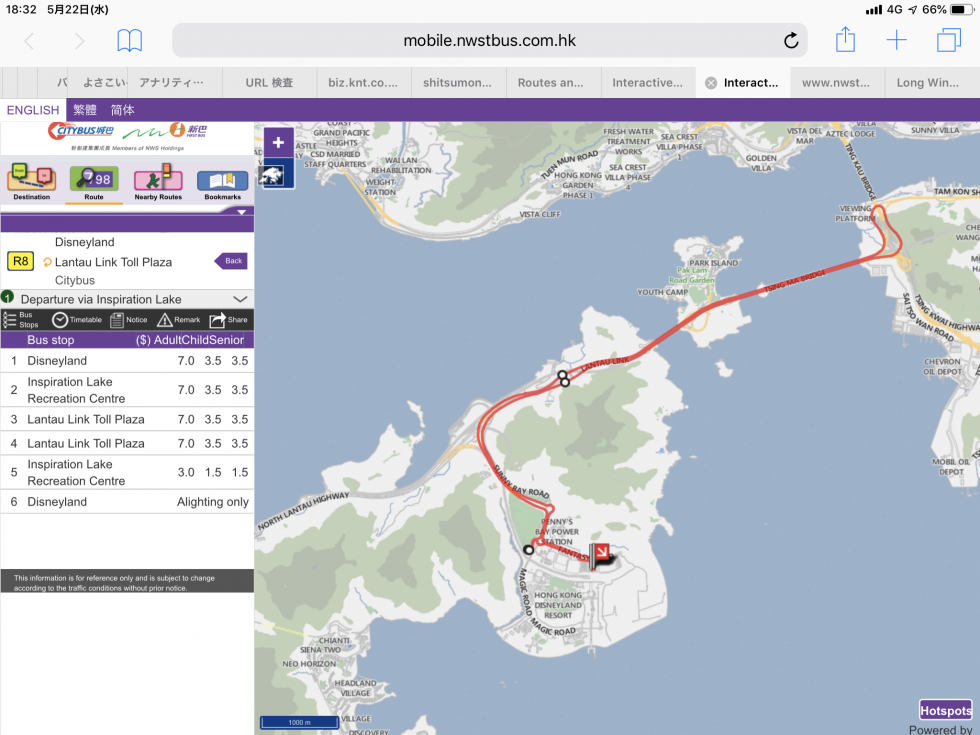
Task: Open the Hotspots button on map
Action: point(946,710)
